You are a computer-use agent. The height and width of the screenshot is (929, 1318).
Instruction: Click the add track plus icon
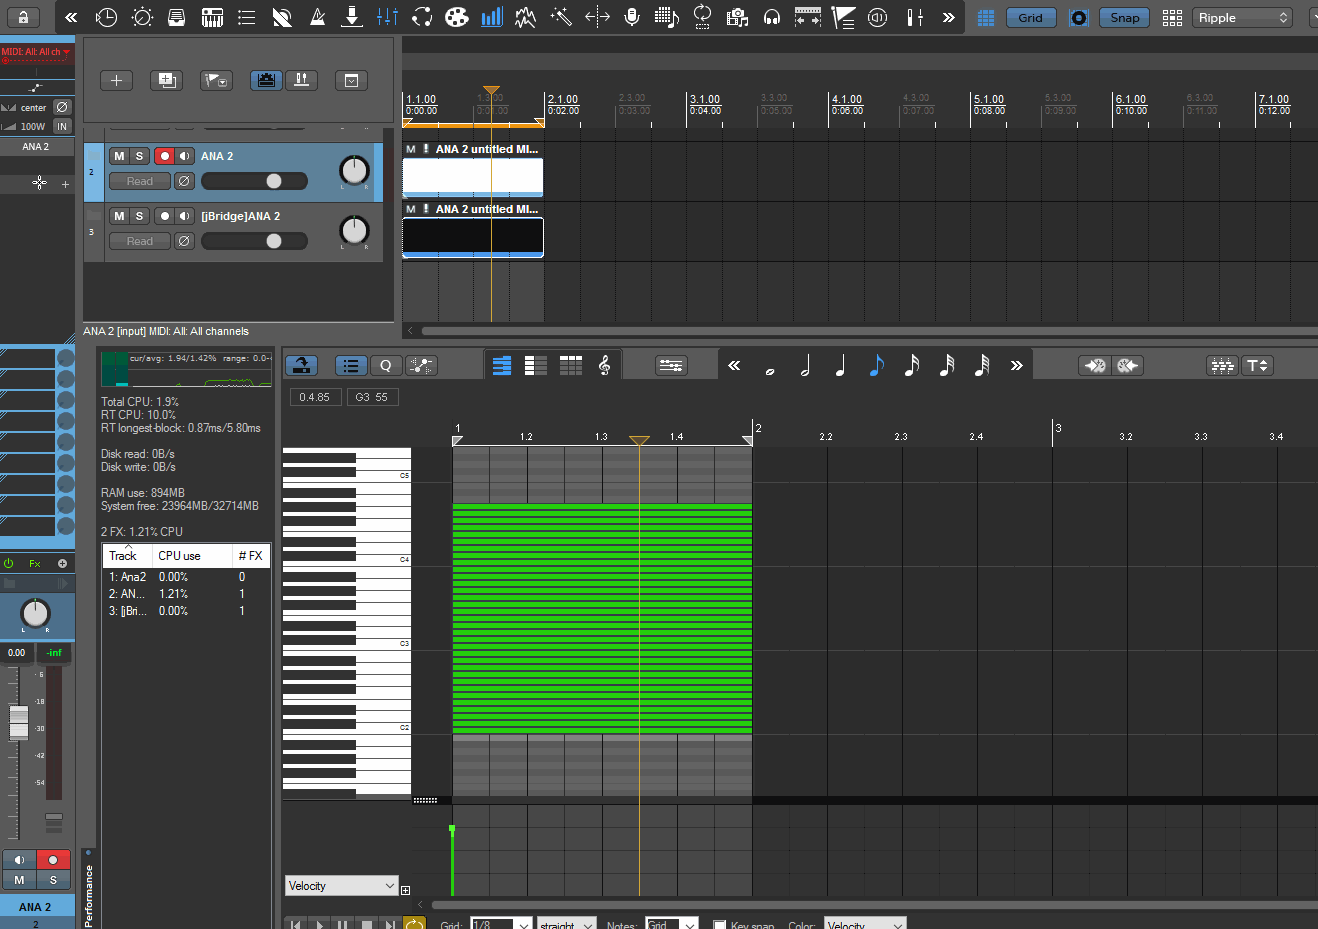tap(116, 80)
